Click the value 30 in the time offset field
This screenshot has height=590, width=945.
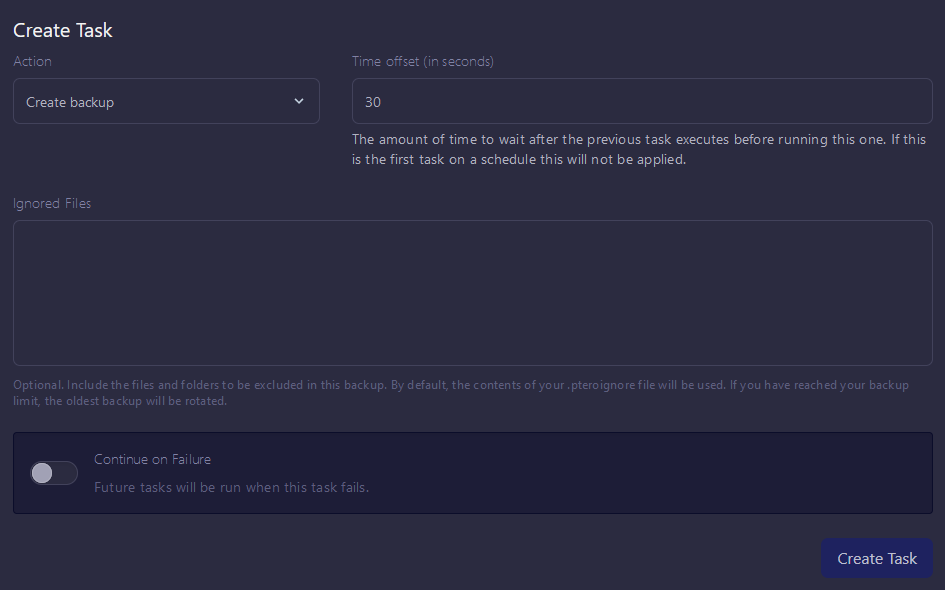[373, 102]
